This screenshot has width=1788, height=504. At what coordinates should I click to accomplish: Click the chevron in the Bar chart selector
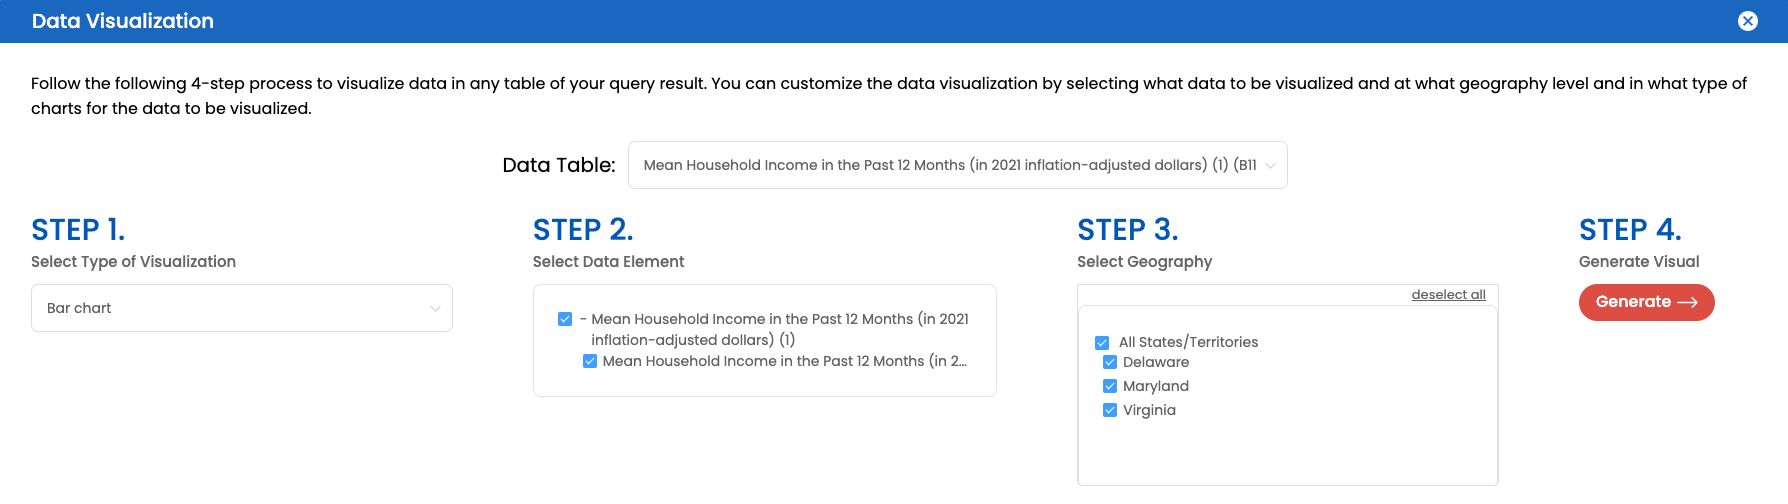point(435,309)
